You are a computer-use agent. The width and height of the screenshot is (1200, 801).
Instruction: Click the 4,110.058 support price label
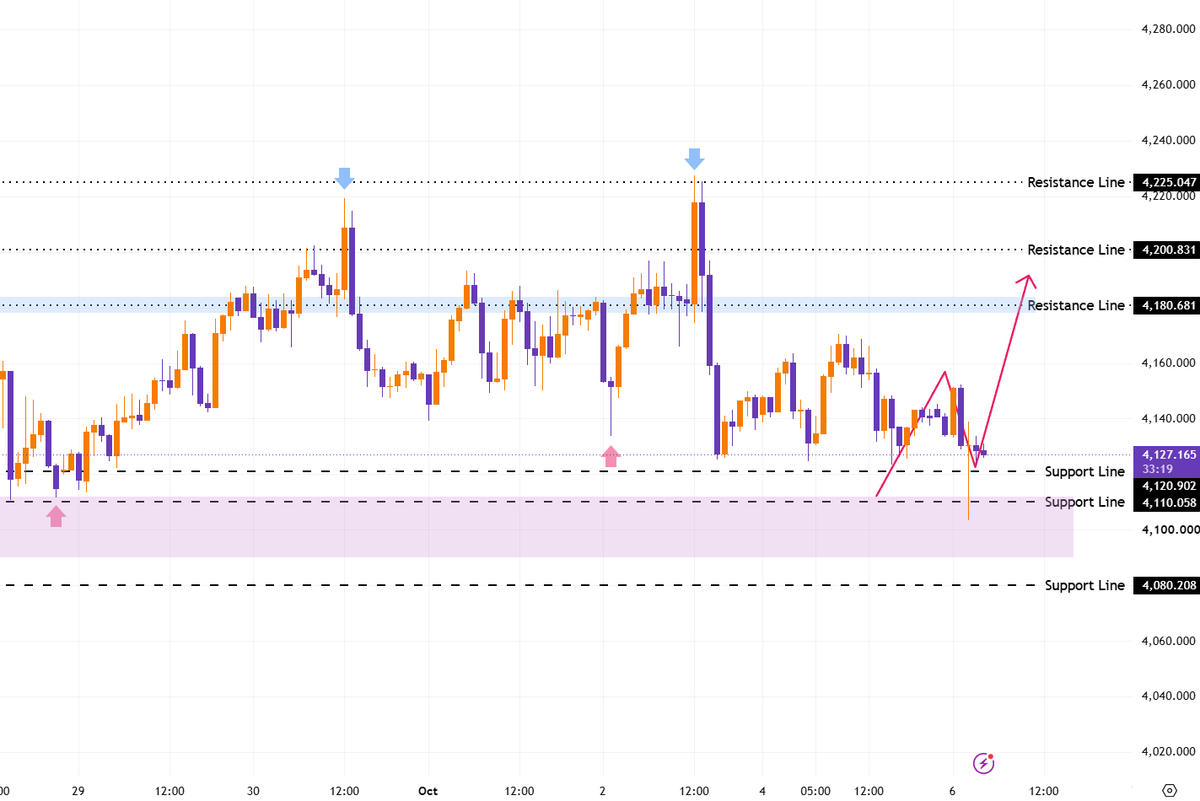click(1165, 502)
